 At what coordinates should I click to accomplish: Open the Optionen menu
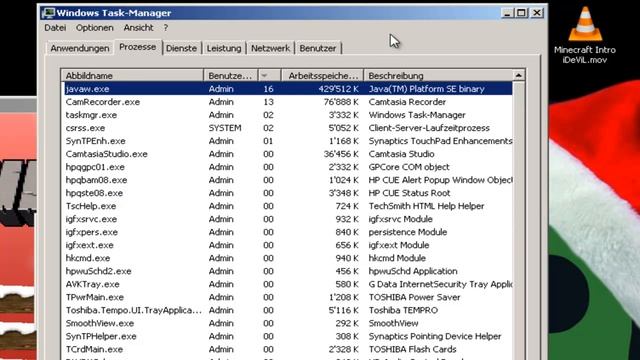click(x=95, y=28)
